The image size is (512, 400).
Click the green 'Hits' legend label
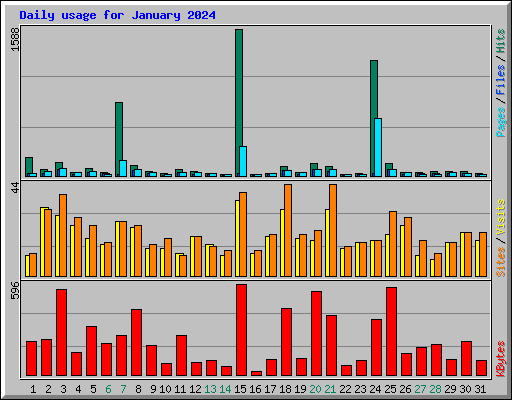point(501,41)
